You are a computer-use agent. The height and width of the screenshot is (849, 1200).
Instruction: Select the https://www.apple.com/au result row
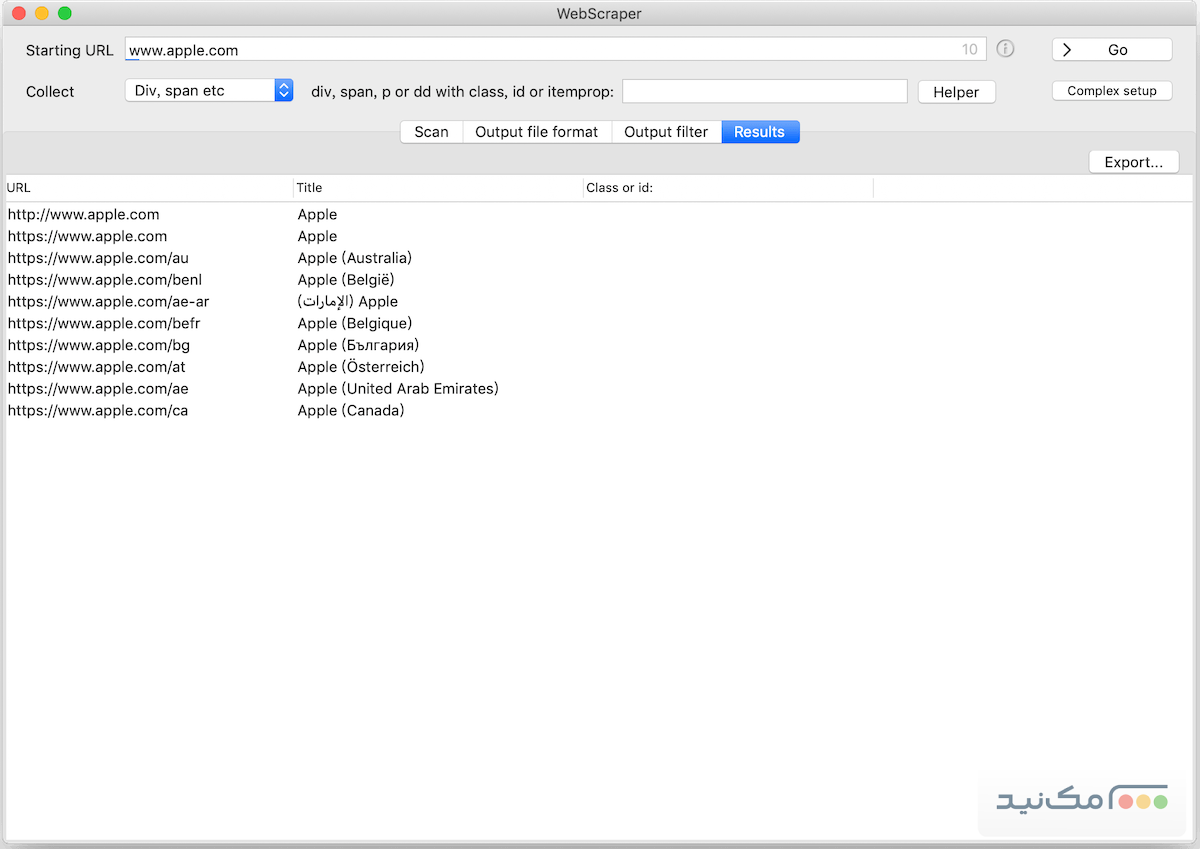click(98, 258)
